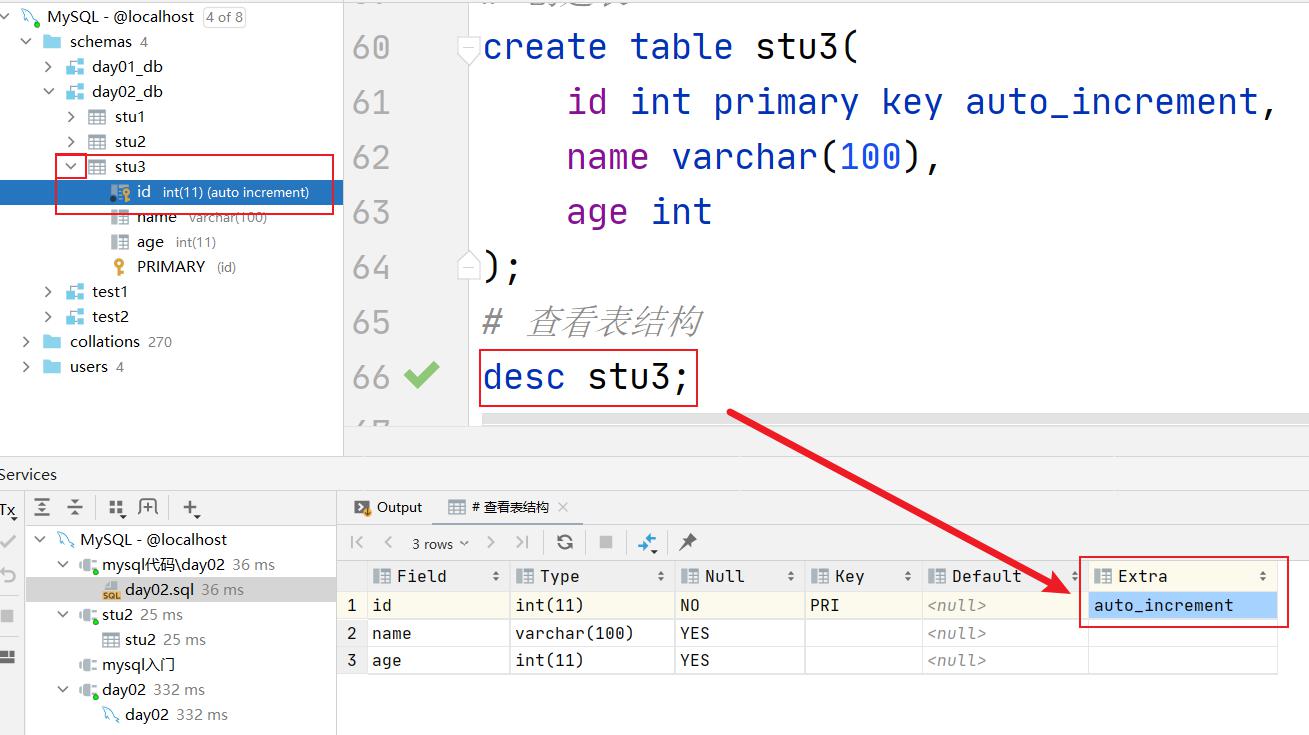Switch to the Output tab
The height and width of the screenshot is (735, 1309).
click(x=388, y=507)
